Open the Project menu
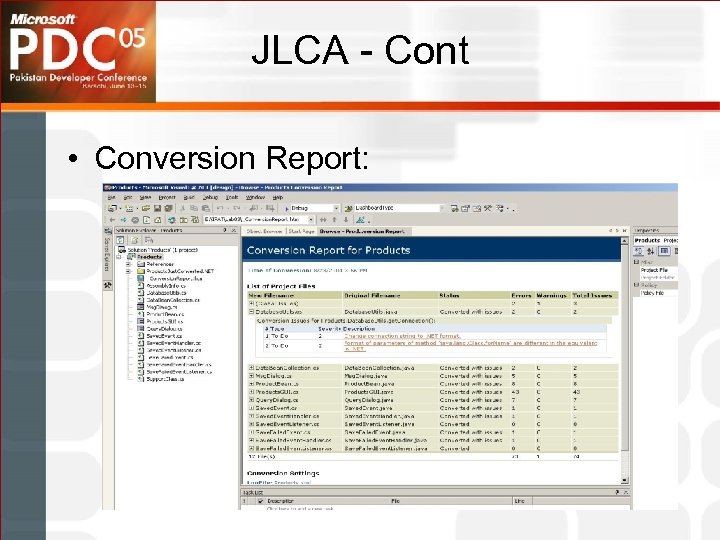Viewport: 720px width, 540px height. point(167,197)
